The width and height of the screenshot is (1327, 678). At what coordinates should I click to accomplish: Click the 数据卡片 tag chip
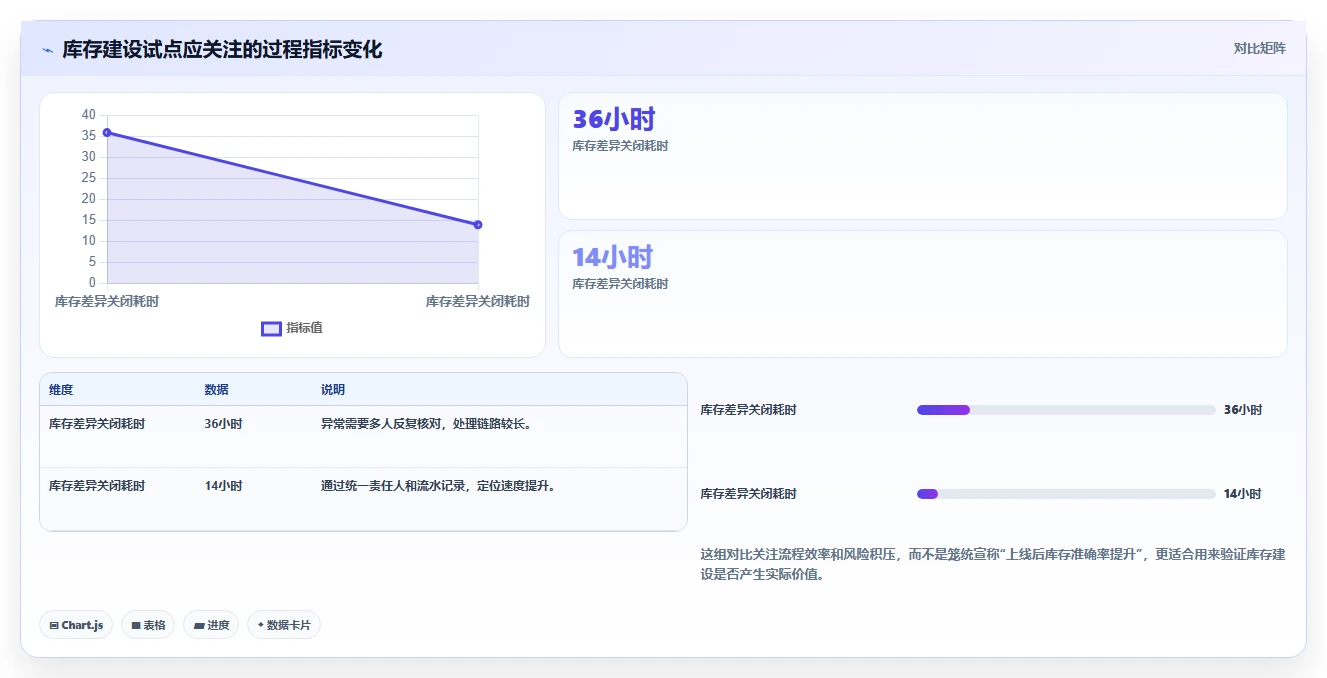pyautogui.click(x=284, y=625)
